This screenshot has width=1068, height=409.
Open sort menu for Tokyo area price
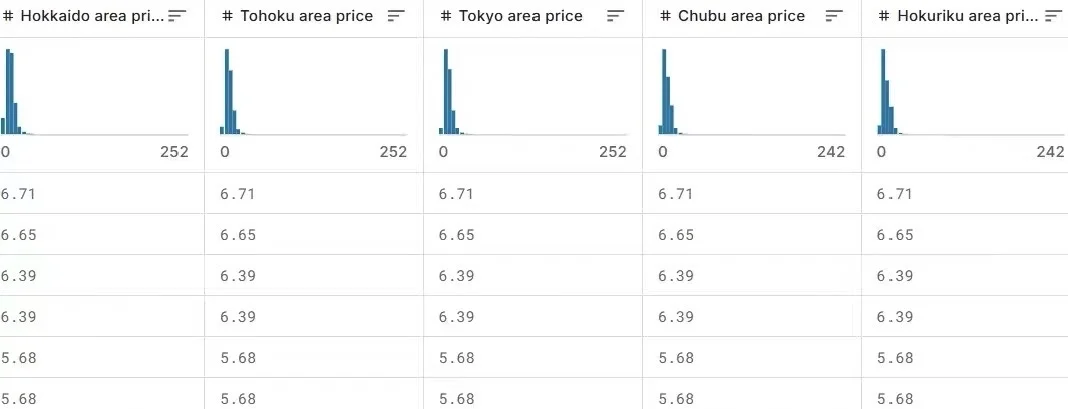pos(615,16)
